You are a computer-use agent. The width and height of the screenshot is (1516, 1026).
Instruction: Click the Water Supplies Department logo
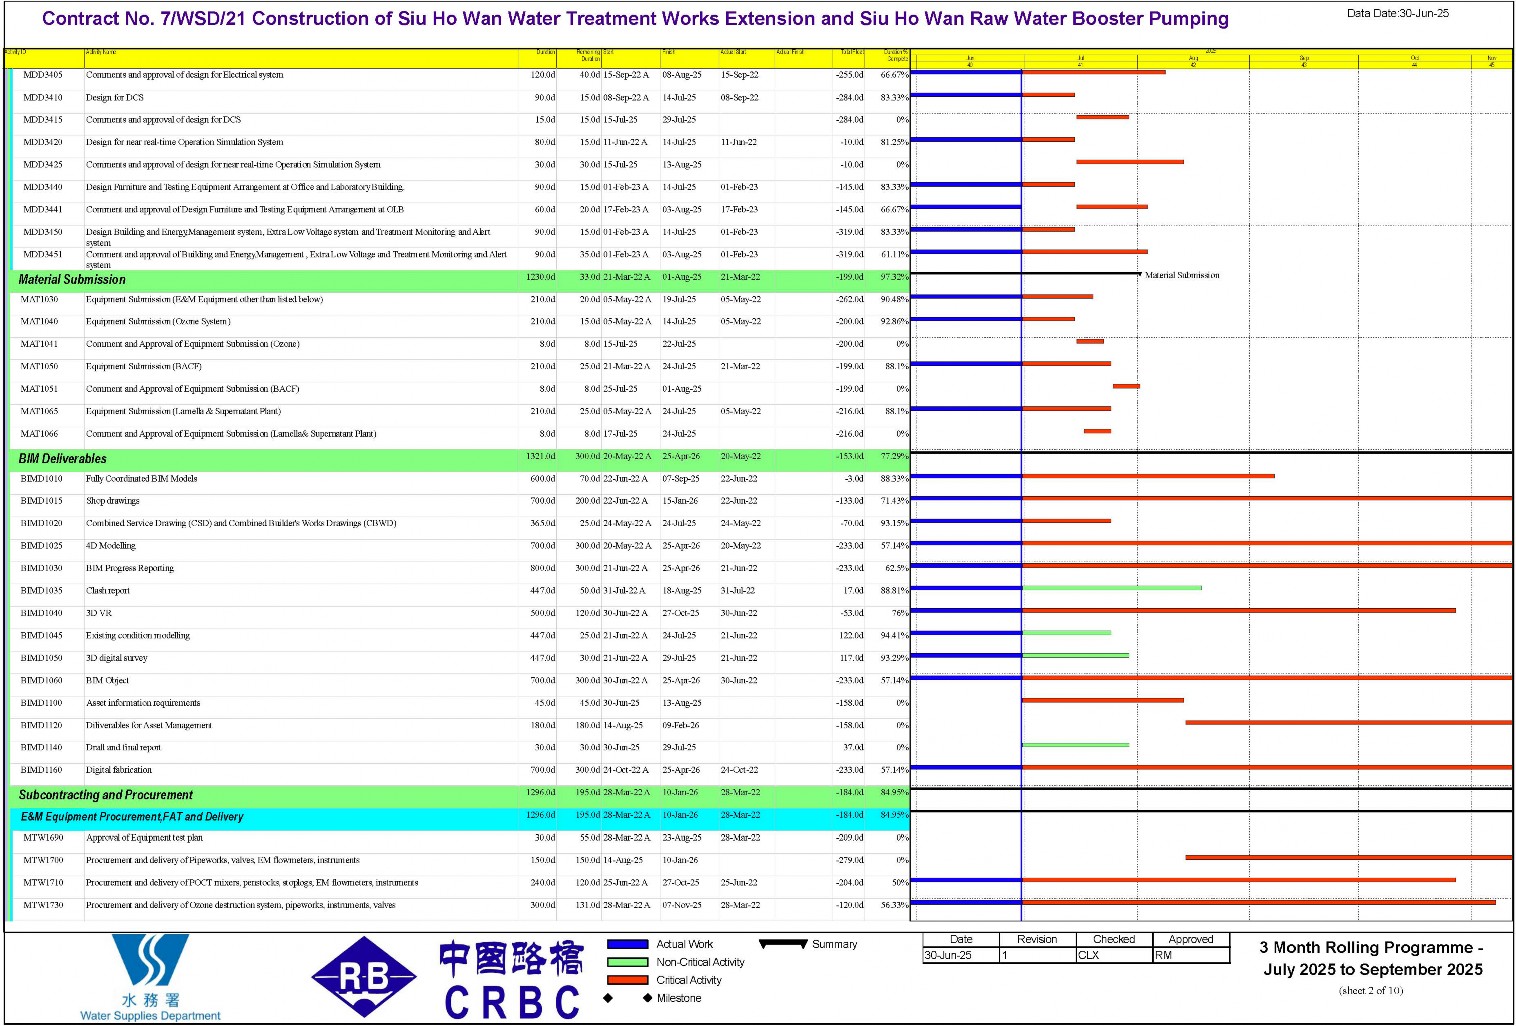[x=150, y=977]
